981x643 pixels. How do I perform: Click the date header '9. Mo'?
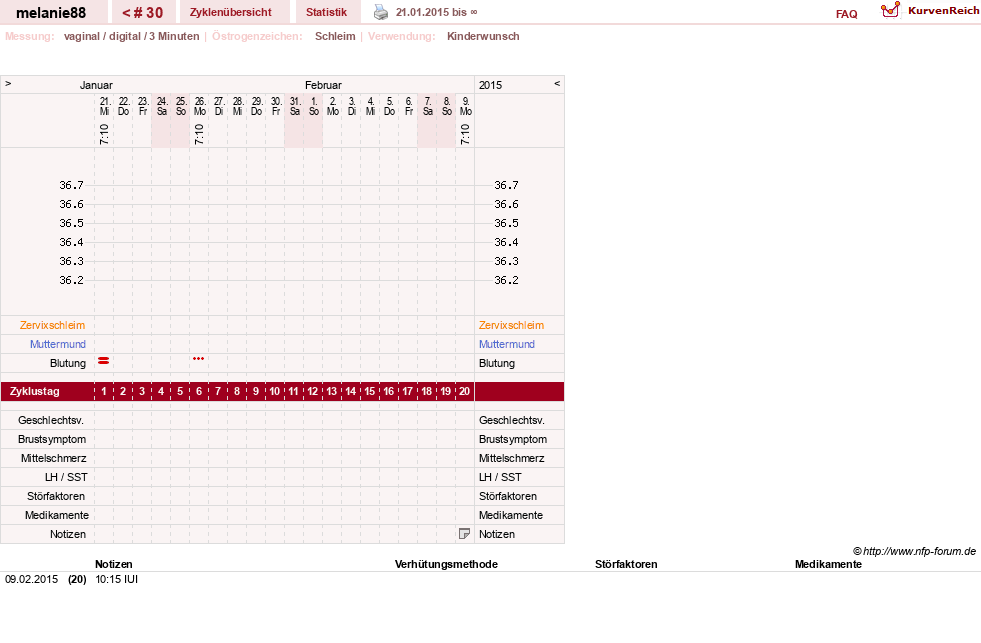click(x=465, y=106)
